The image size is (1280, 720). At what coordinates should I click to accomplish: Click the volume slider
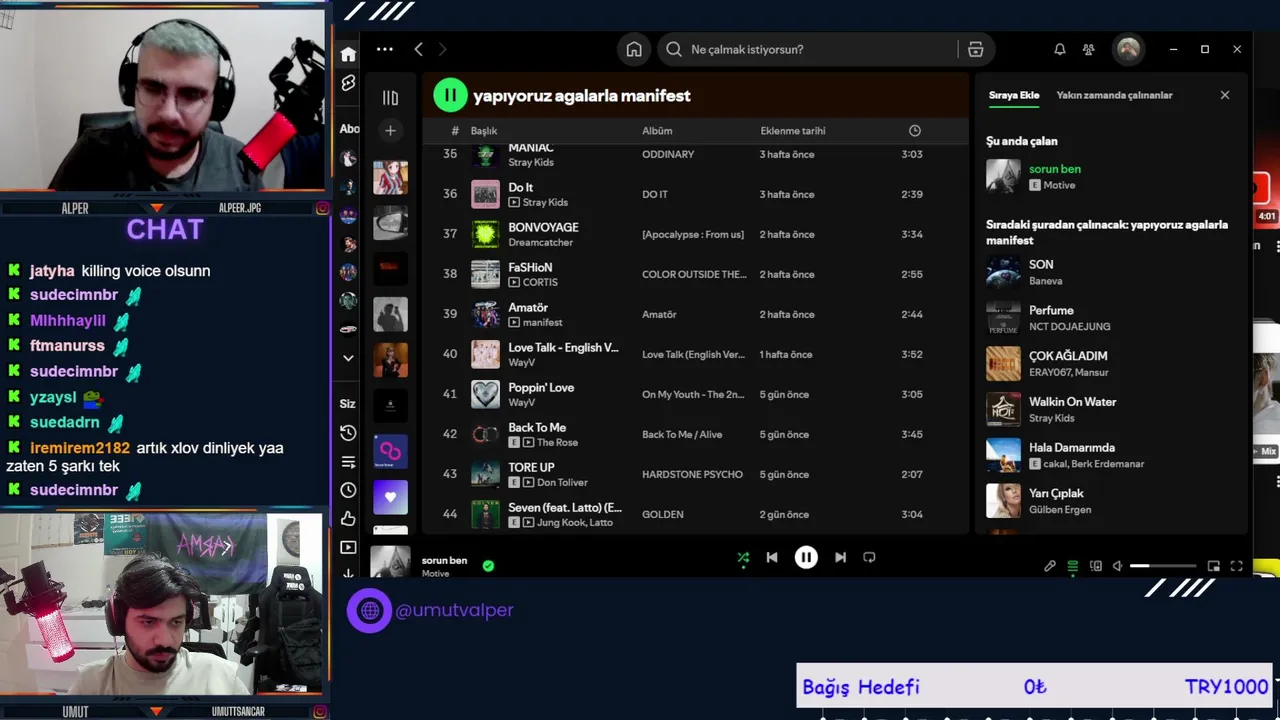1163,566
